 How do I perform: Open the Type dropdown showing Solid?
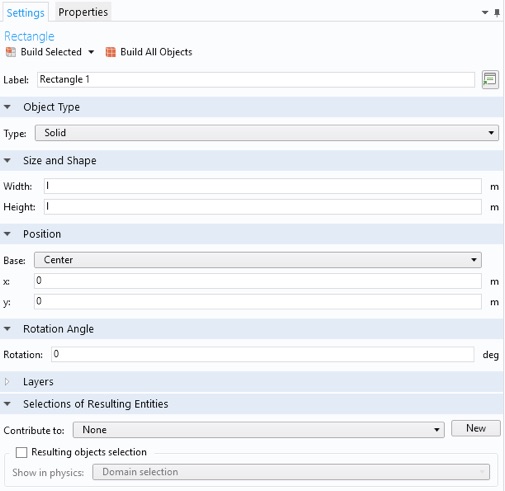pos(267,133)
